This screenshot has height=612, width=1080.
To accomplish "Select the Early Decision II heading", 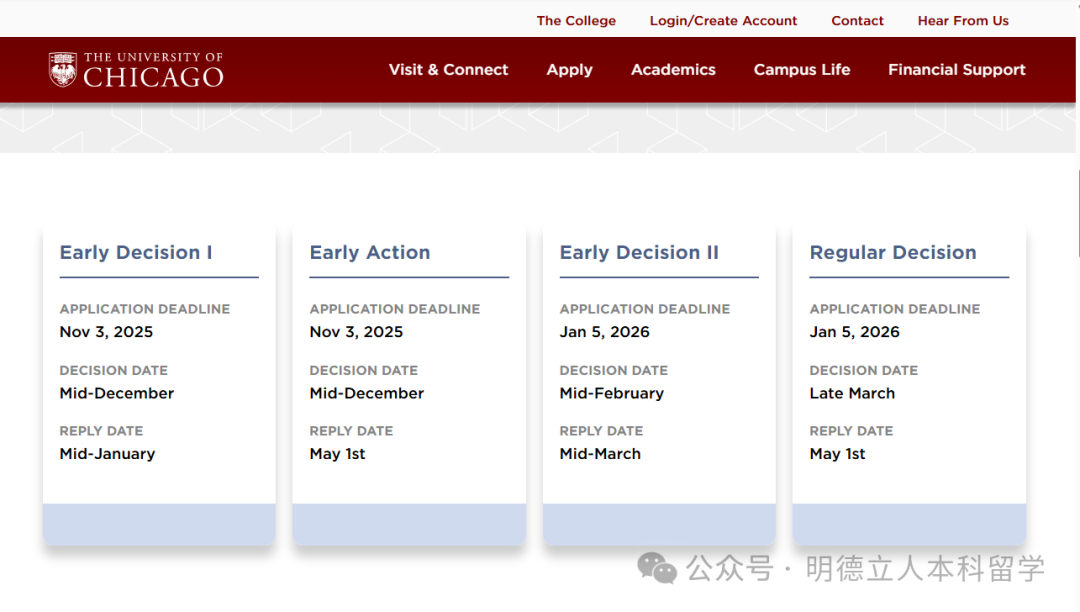I will pos(639,253).
